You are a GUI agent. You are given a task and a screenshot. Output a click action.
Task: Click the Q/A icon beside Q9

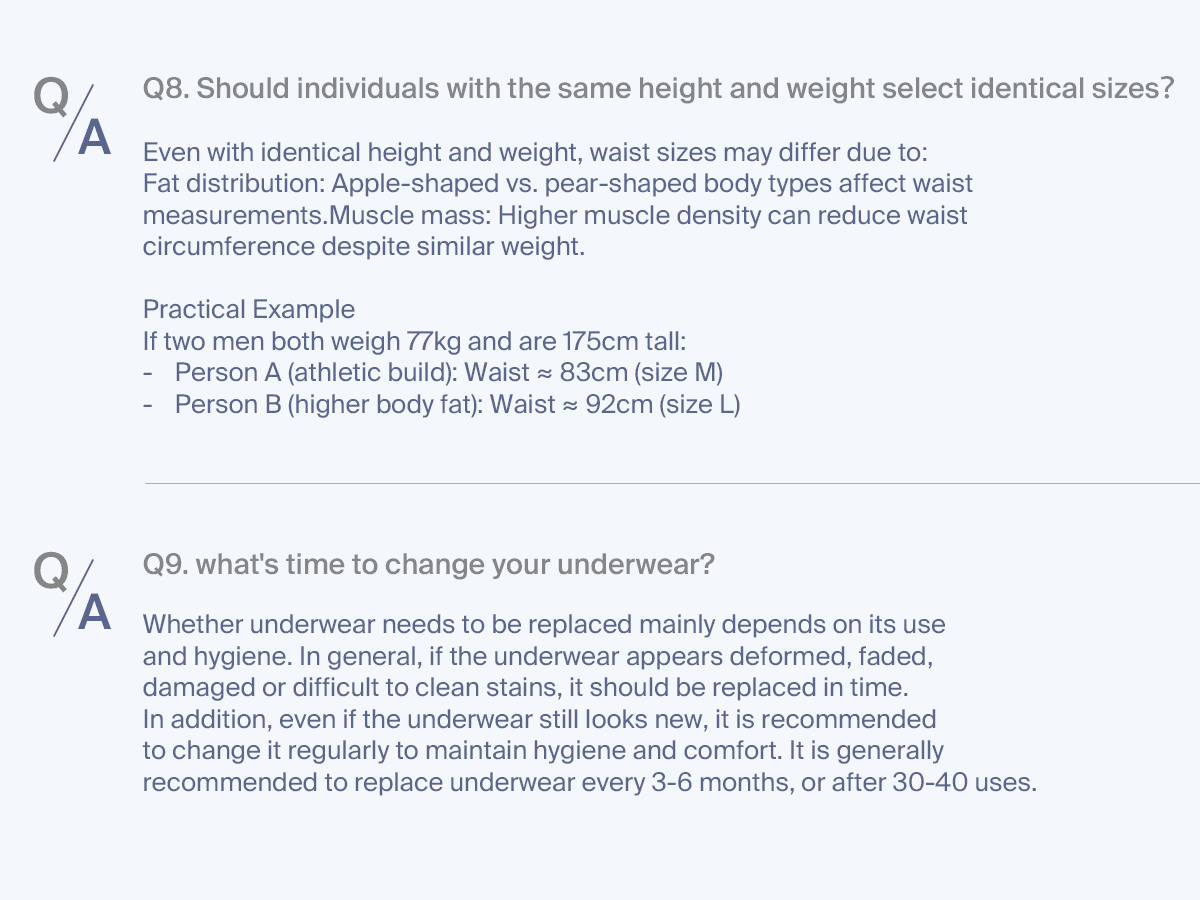[73, 593]
